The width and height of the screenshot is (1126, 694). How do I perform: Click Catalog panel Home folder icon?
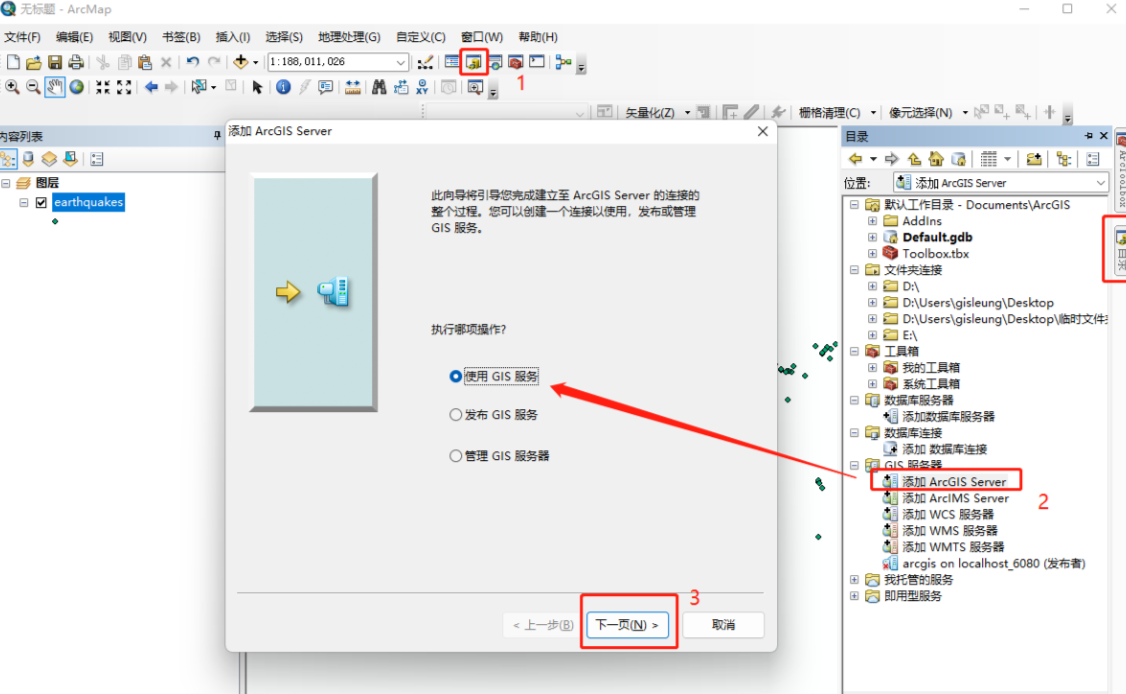click(x=936, y=159)
